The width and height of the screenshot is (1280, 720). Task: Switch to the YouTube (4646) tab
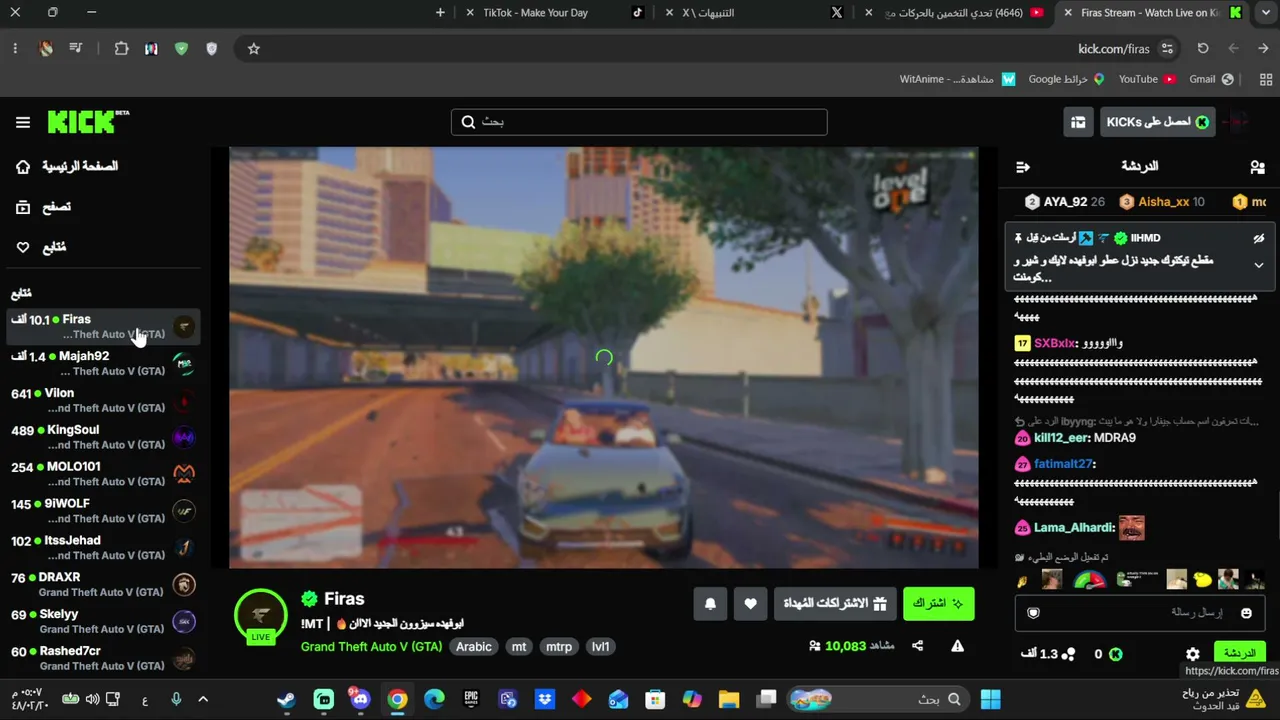click(956, 13)
